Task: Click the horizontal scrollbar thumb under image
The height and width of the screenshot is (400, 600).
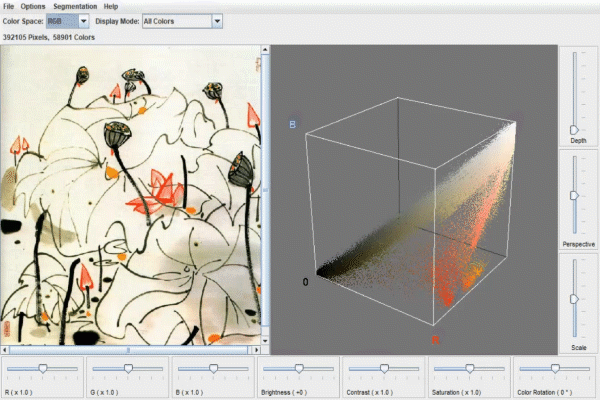Action: click(129, 349)
